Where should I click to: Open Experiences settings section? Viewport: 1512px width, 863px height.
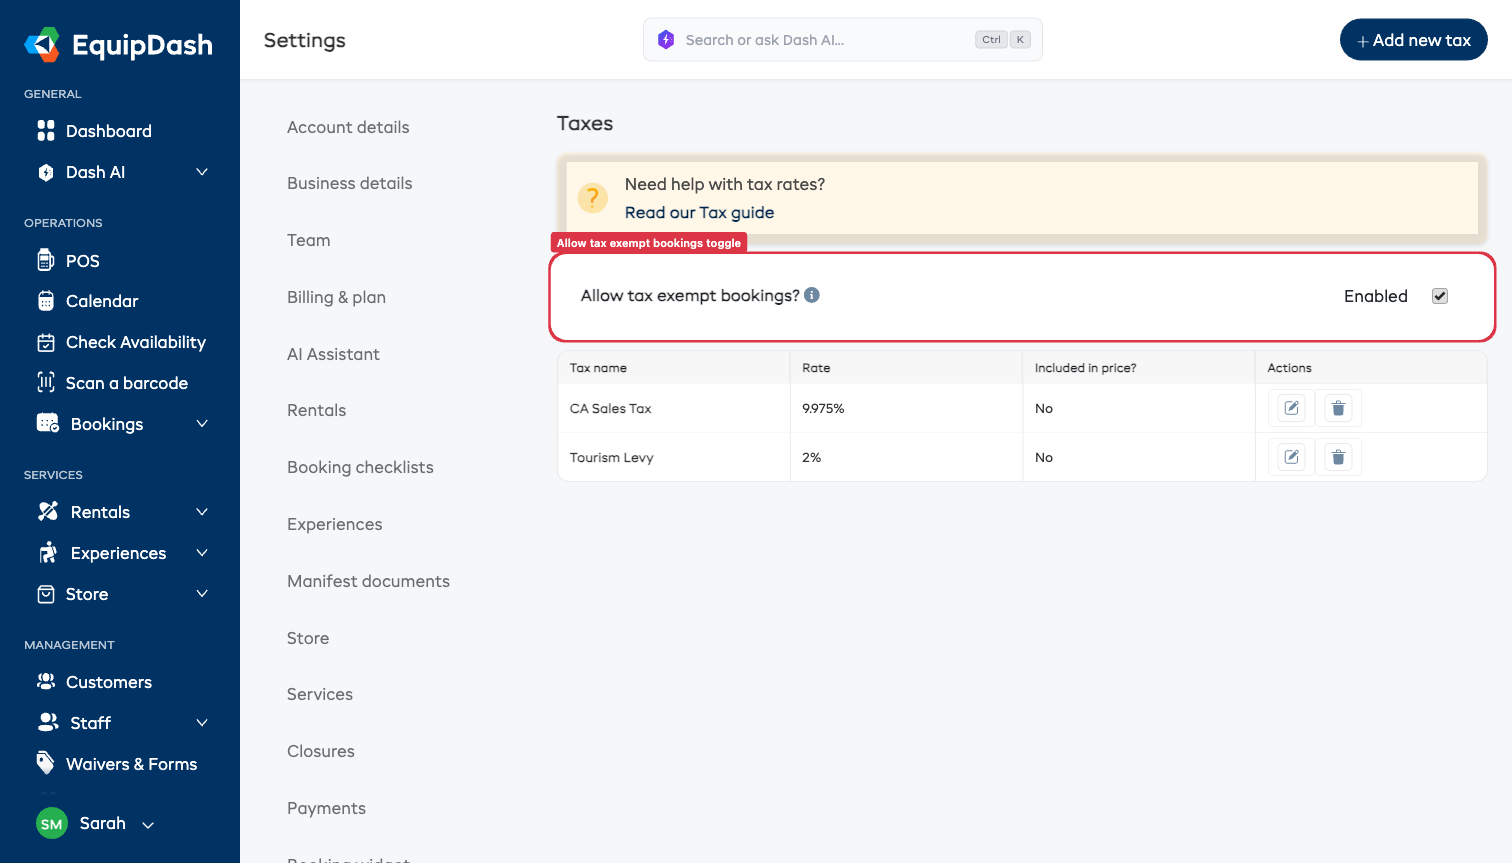[x=334, y=524]
